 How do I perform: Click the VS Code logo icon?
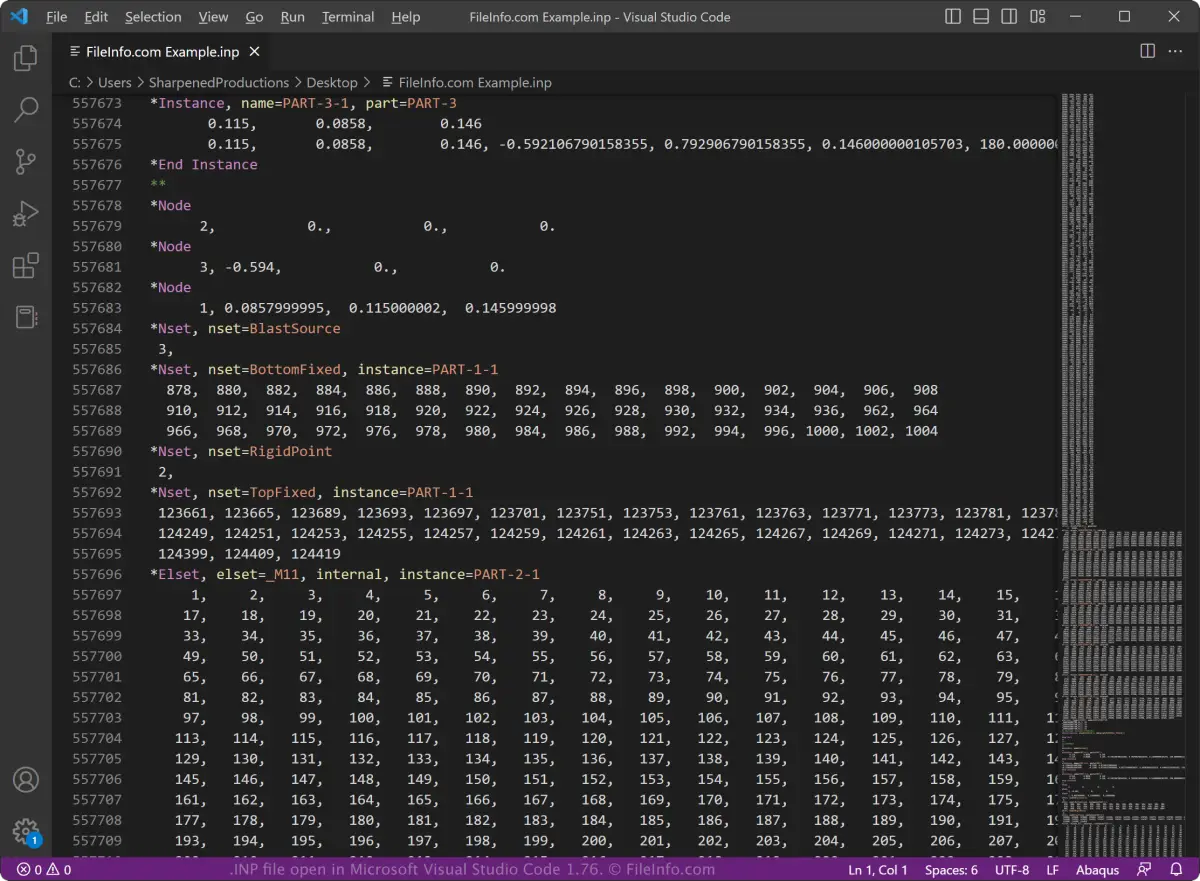coord(19,17)
